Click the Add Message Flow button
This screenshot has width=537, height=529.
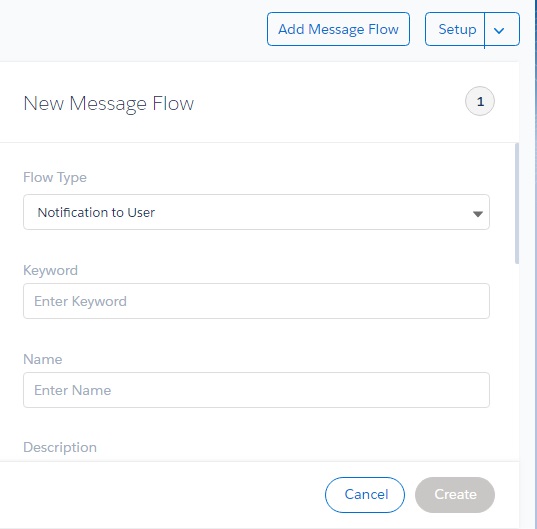point(338,29)
